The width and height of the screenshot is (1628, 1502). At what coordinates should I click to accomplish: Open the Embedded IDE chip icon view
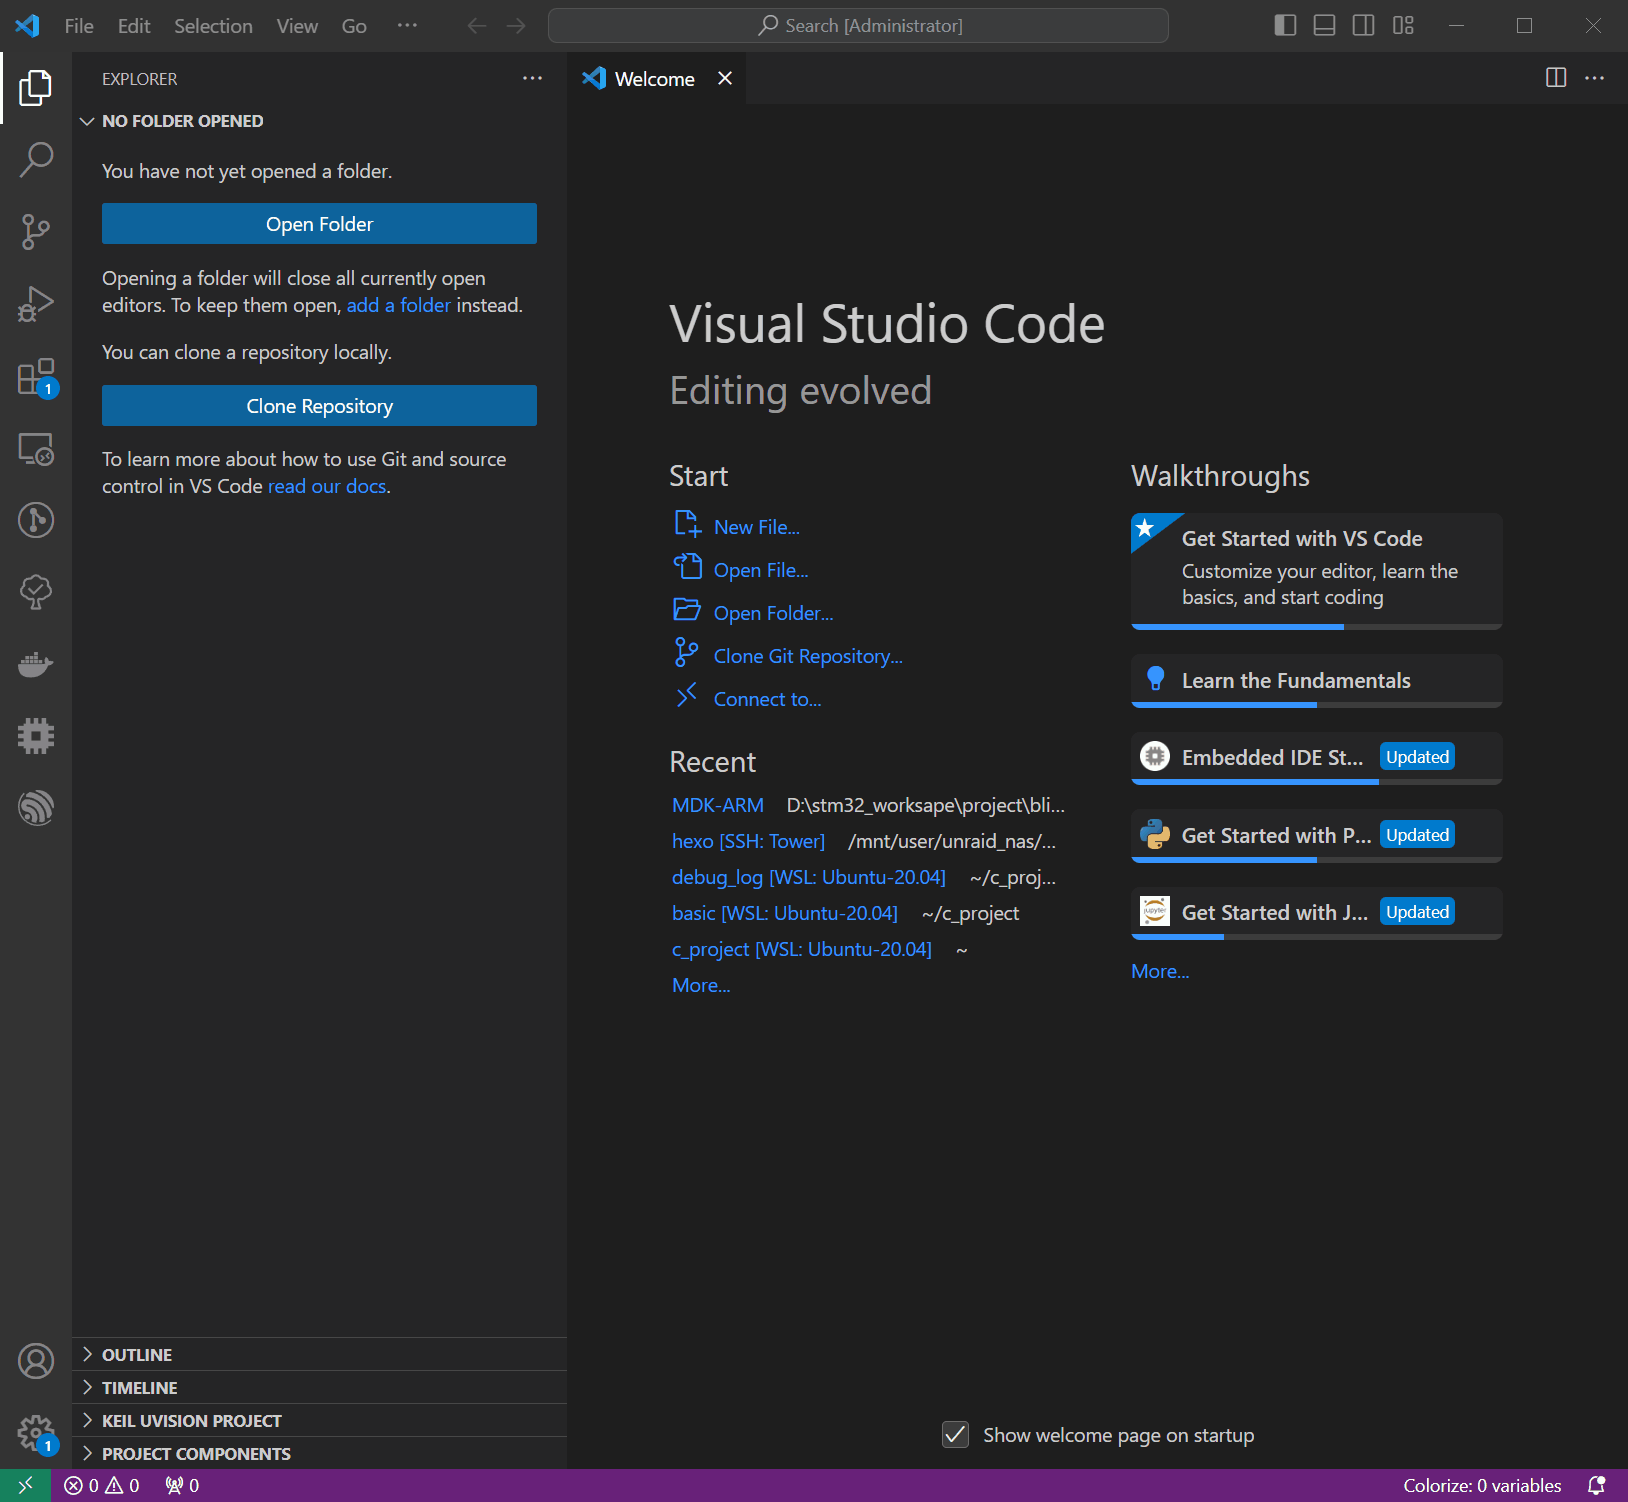[36, 736]
